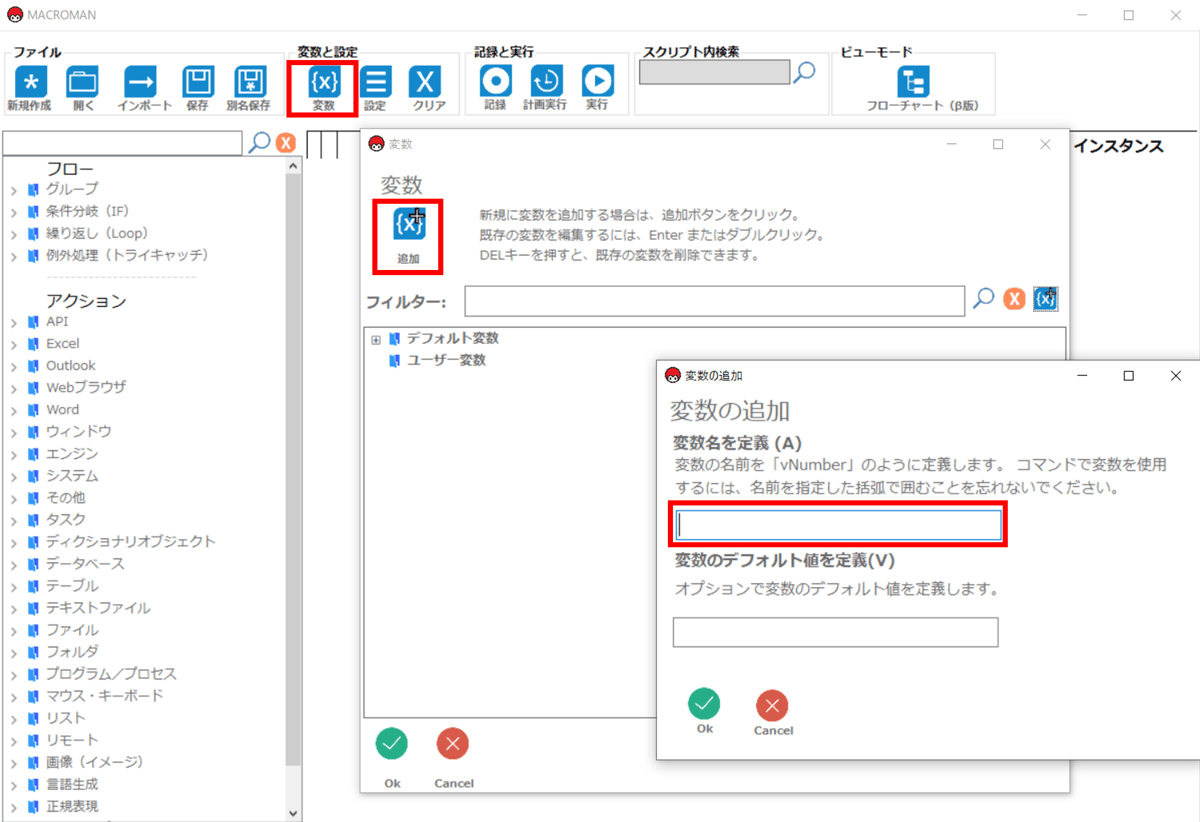The height and width of the screenshot is (822, 1200).
Task: Run the script with 実行 icon
Action: 597,82
